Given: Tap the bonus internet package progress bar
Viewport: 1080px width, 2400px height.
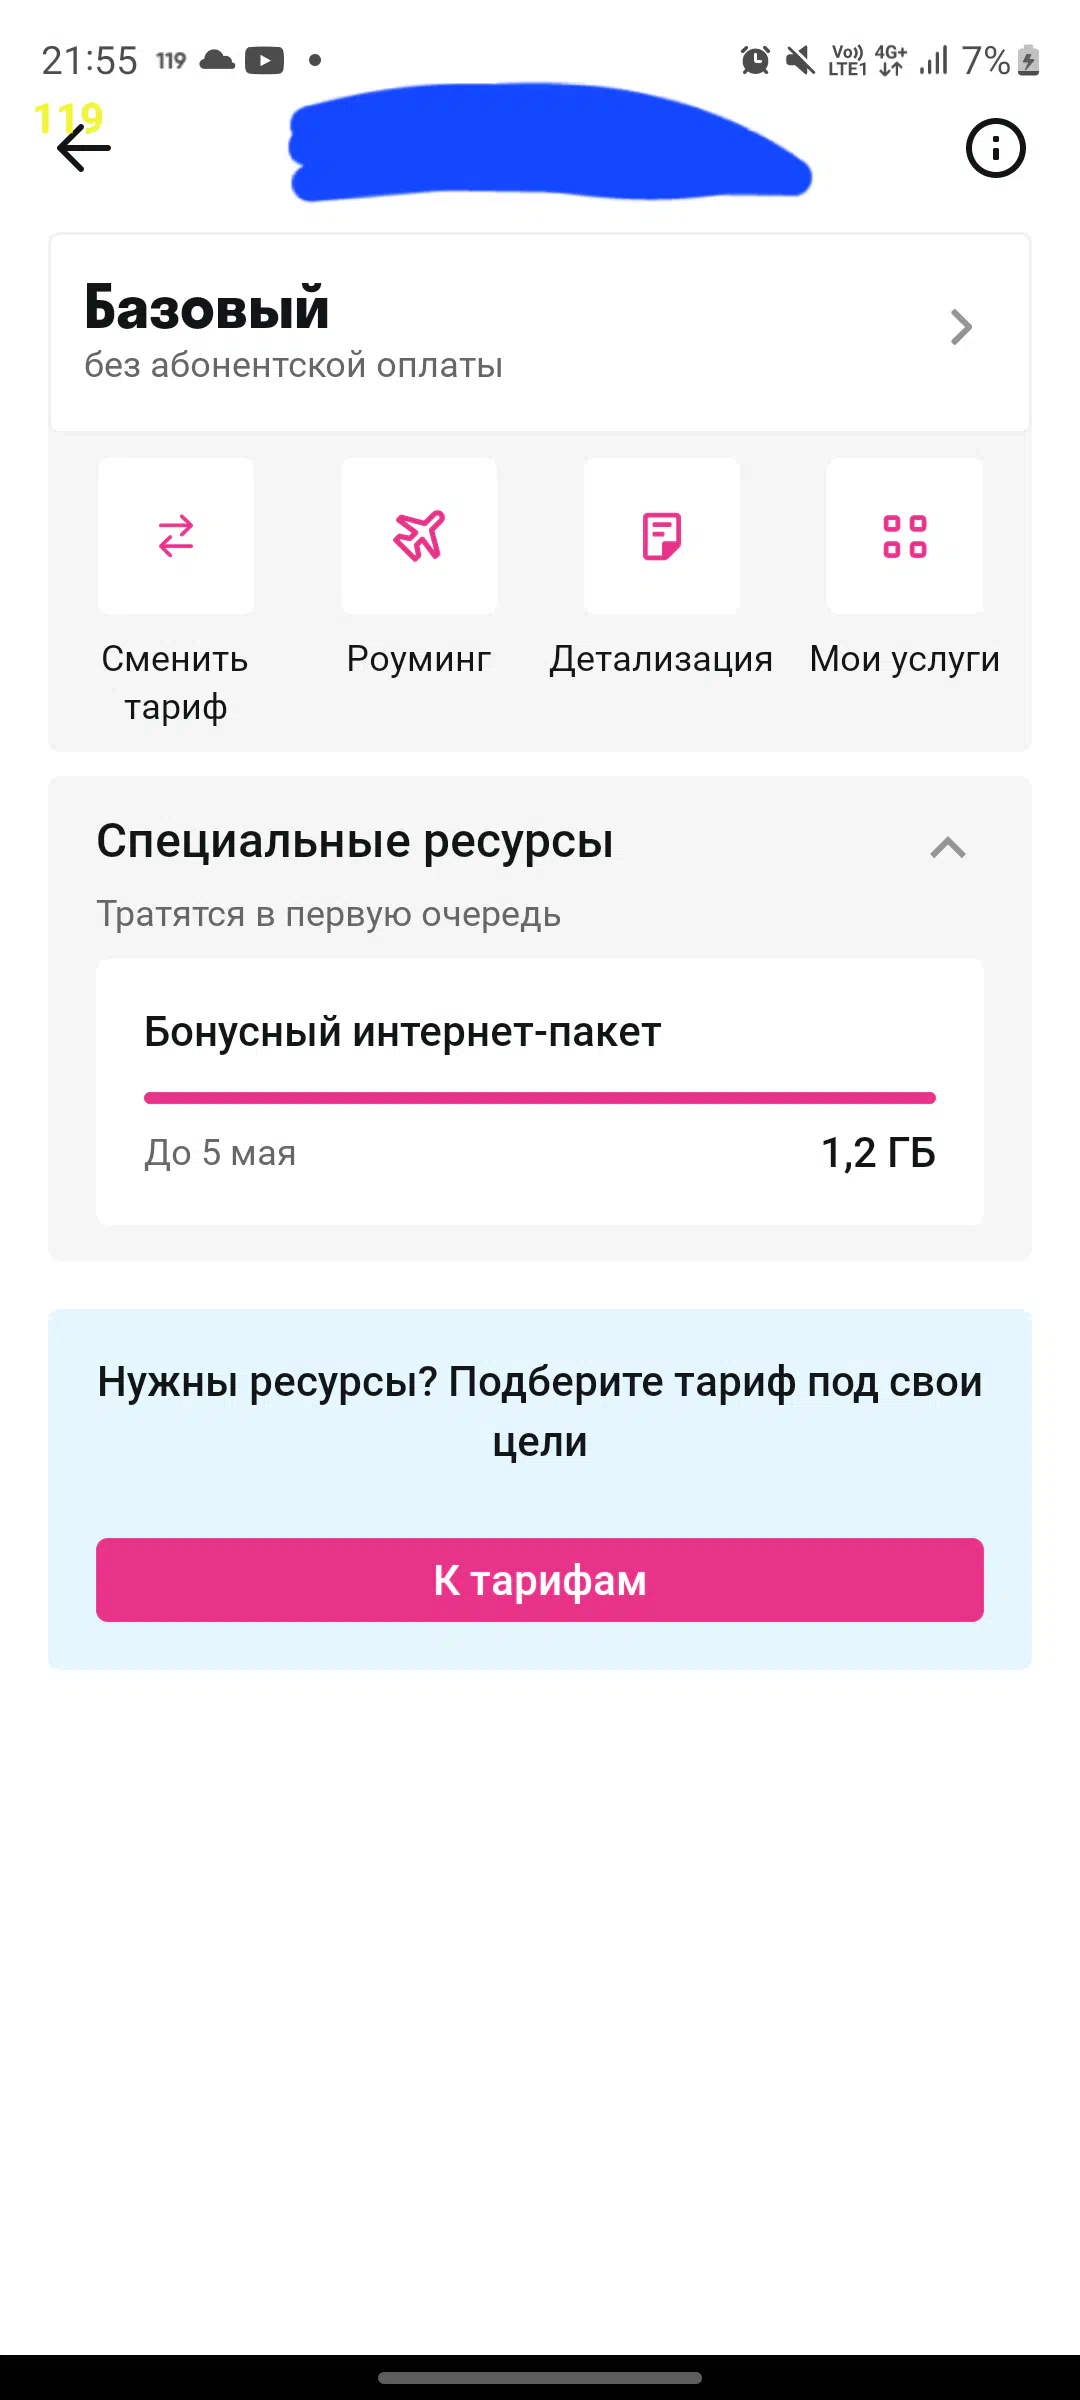Looking at the screenshot, I should (540, 1098).
